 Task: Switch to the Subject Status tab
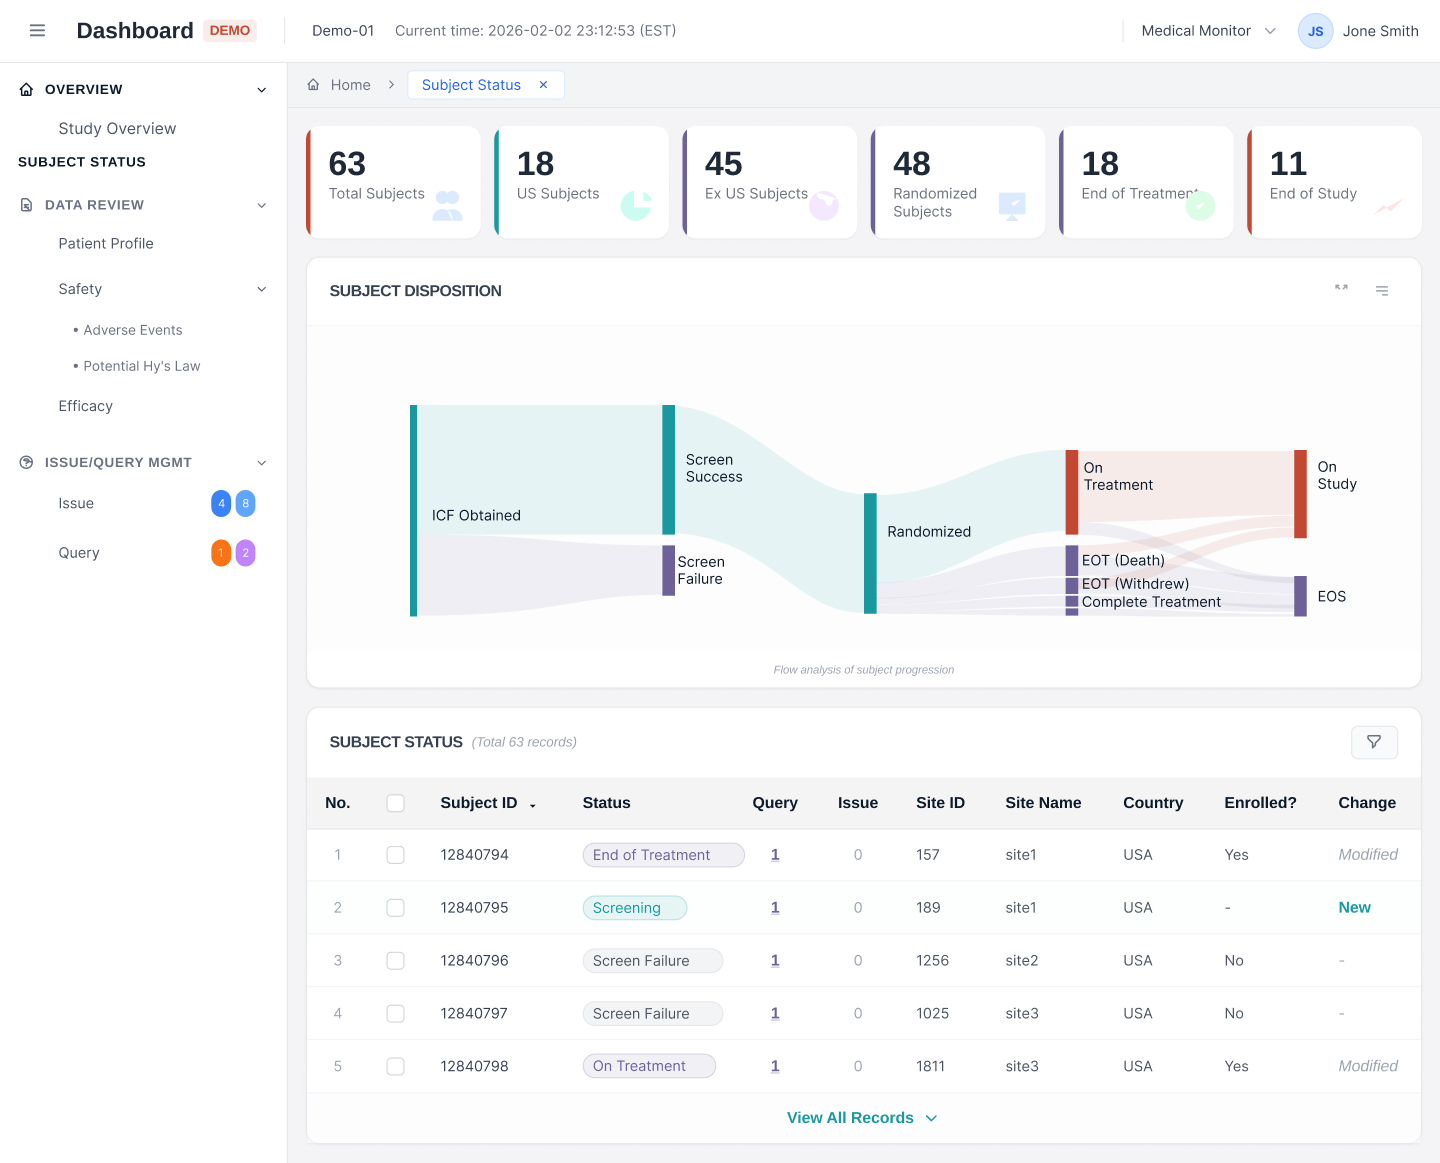coord(471,84)
